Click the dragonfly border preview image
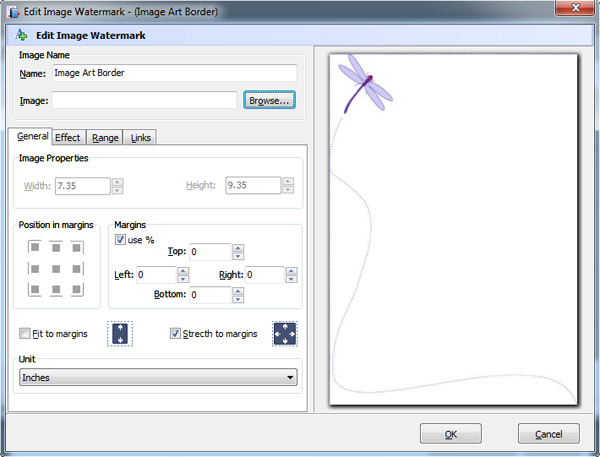600x457 pixels. (x=454, y=230)
